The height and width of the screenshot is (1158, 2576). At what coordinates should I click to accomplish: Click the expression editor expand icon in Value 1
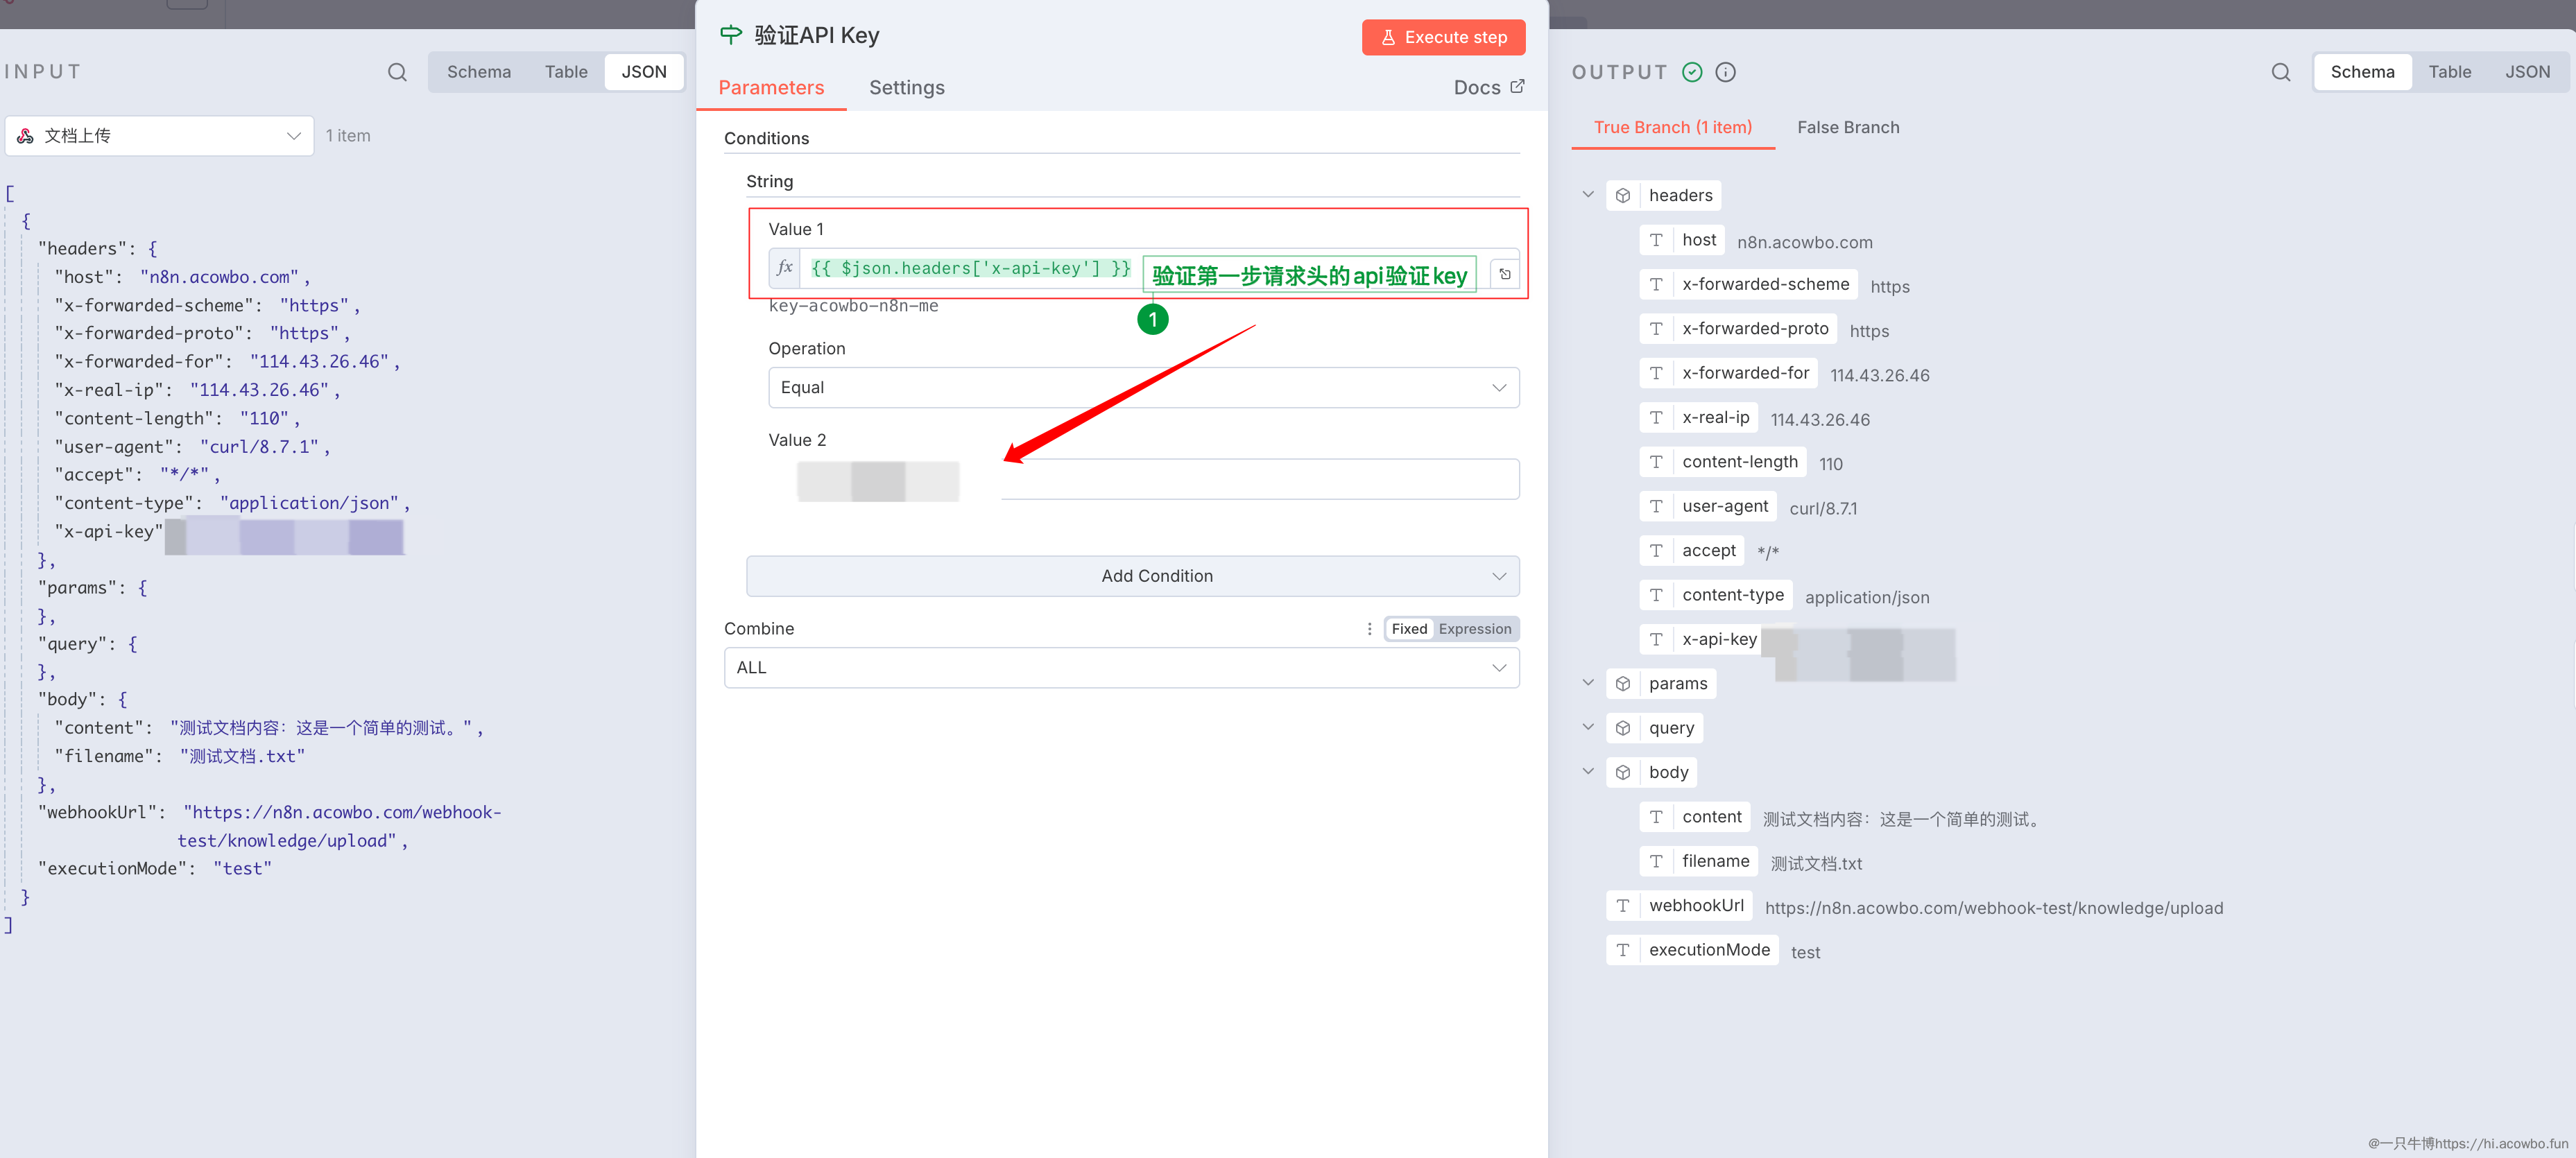click(x=1505, y=273)
